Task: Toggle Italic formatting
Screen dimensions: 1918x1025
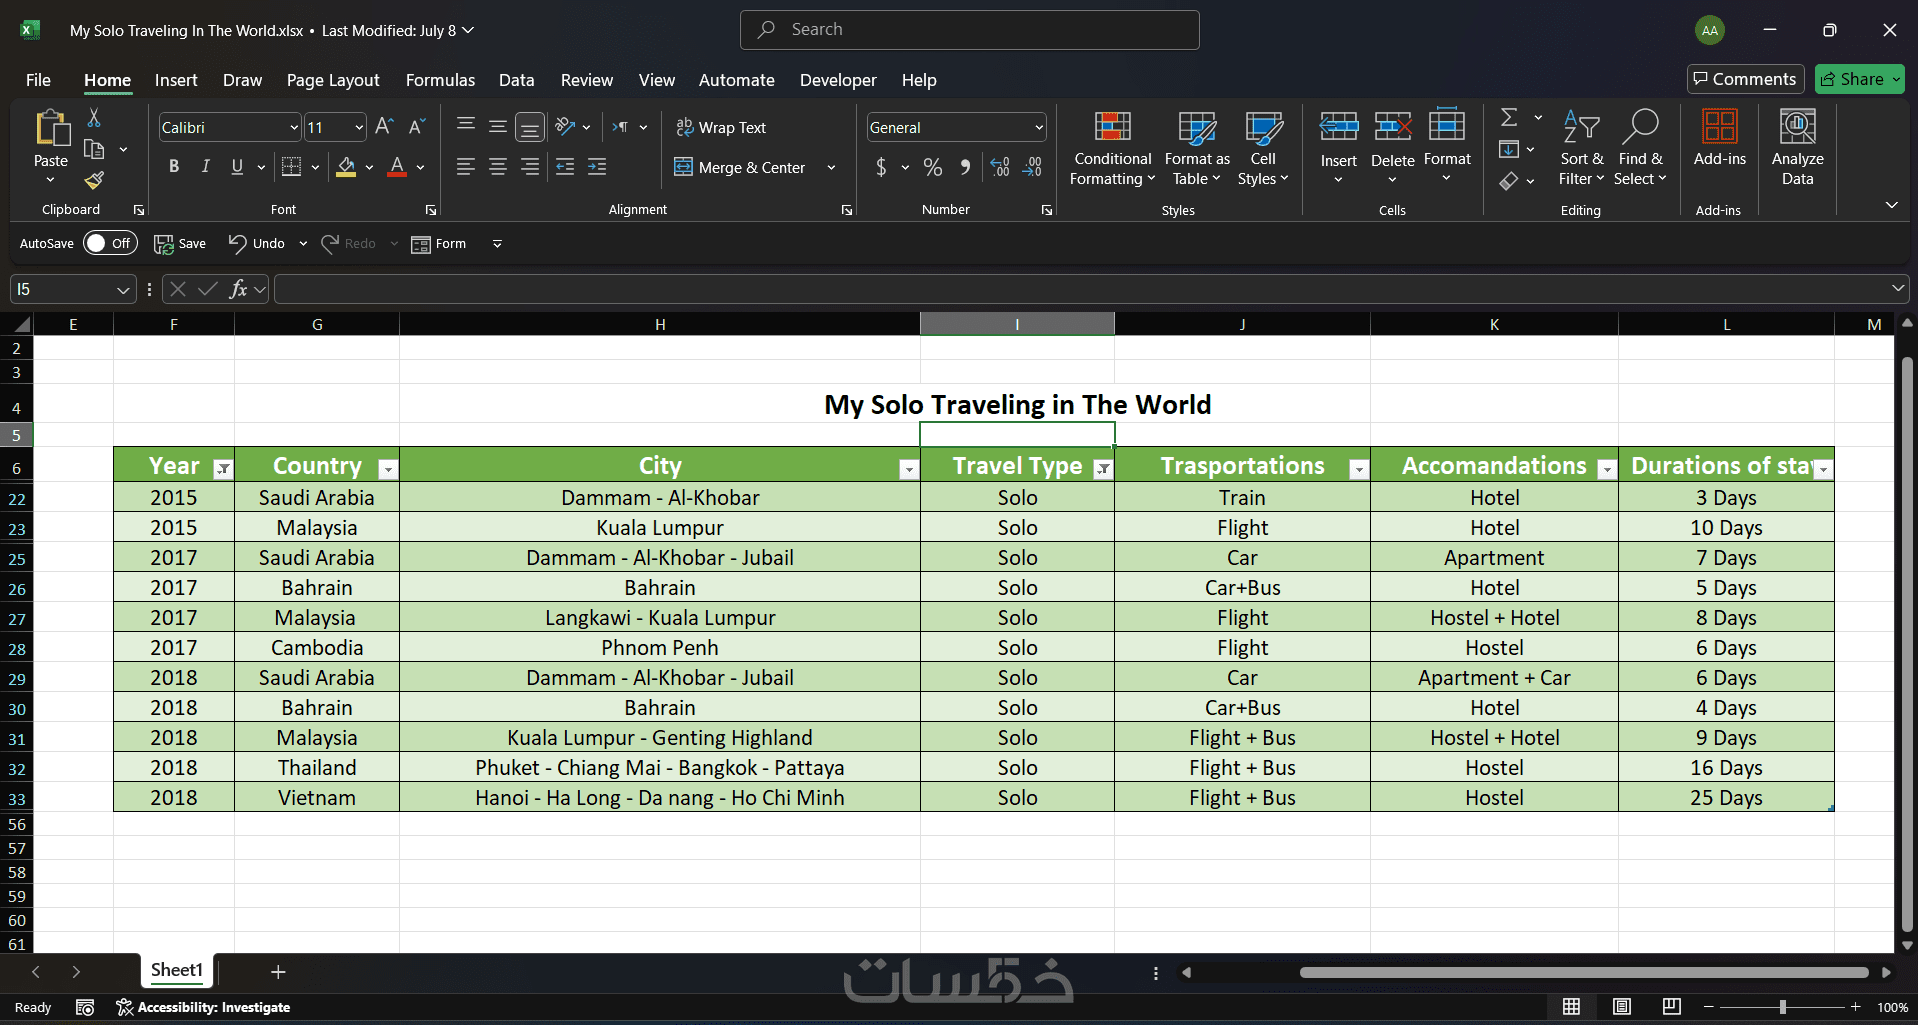Action: pos(206,167)
